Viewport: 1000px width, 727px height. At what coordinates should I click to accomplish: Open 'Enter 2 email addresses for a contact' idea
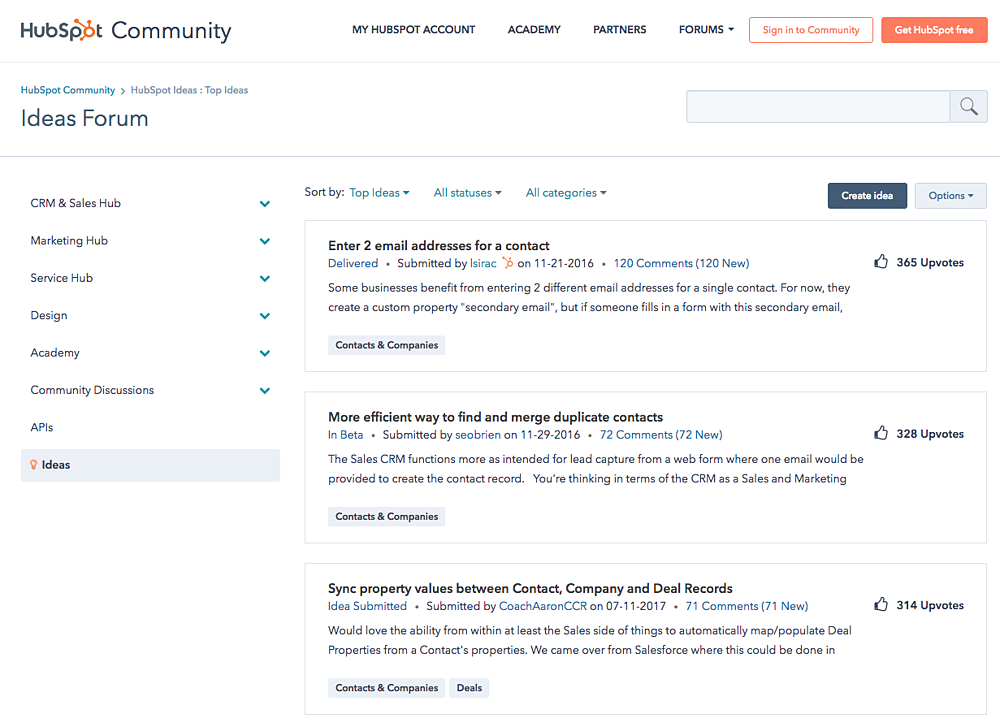coord(438,246)
